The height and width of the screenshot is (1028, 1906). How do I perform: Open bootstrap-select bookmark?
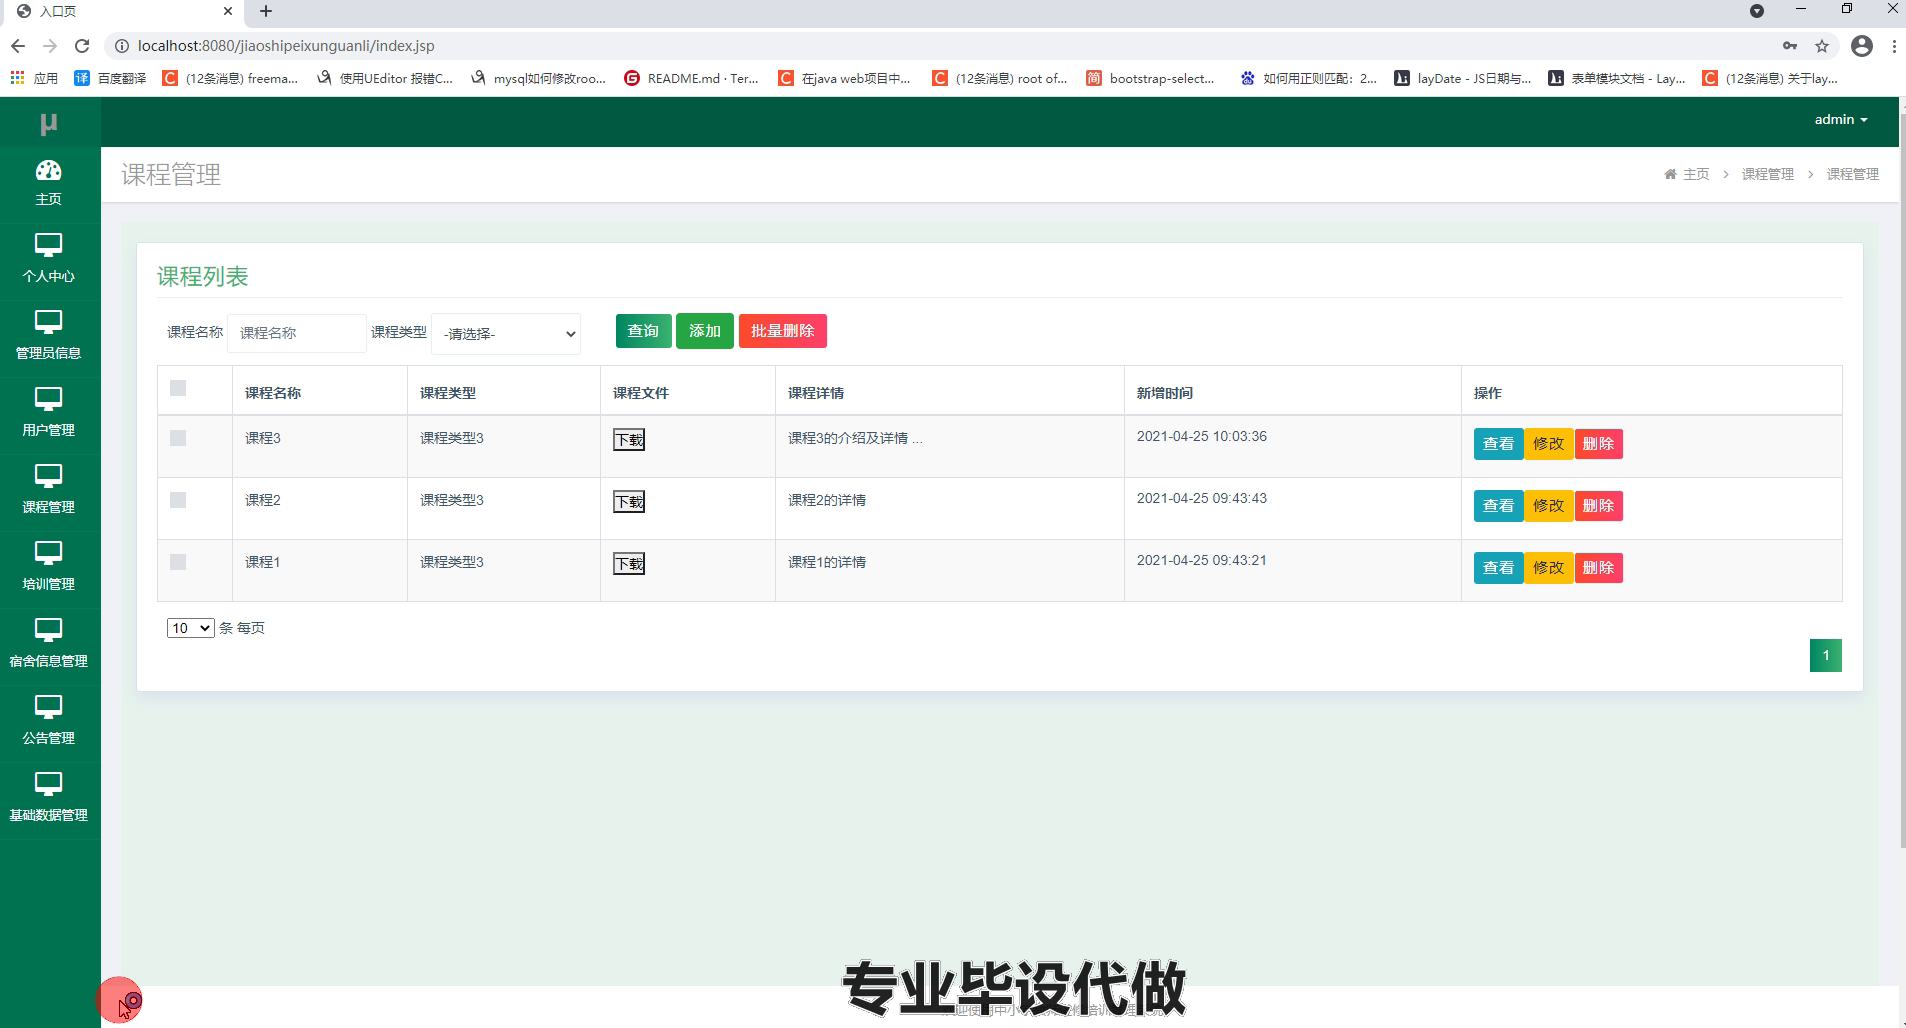click(1150, 78)
